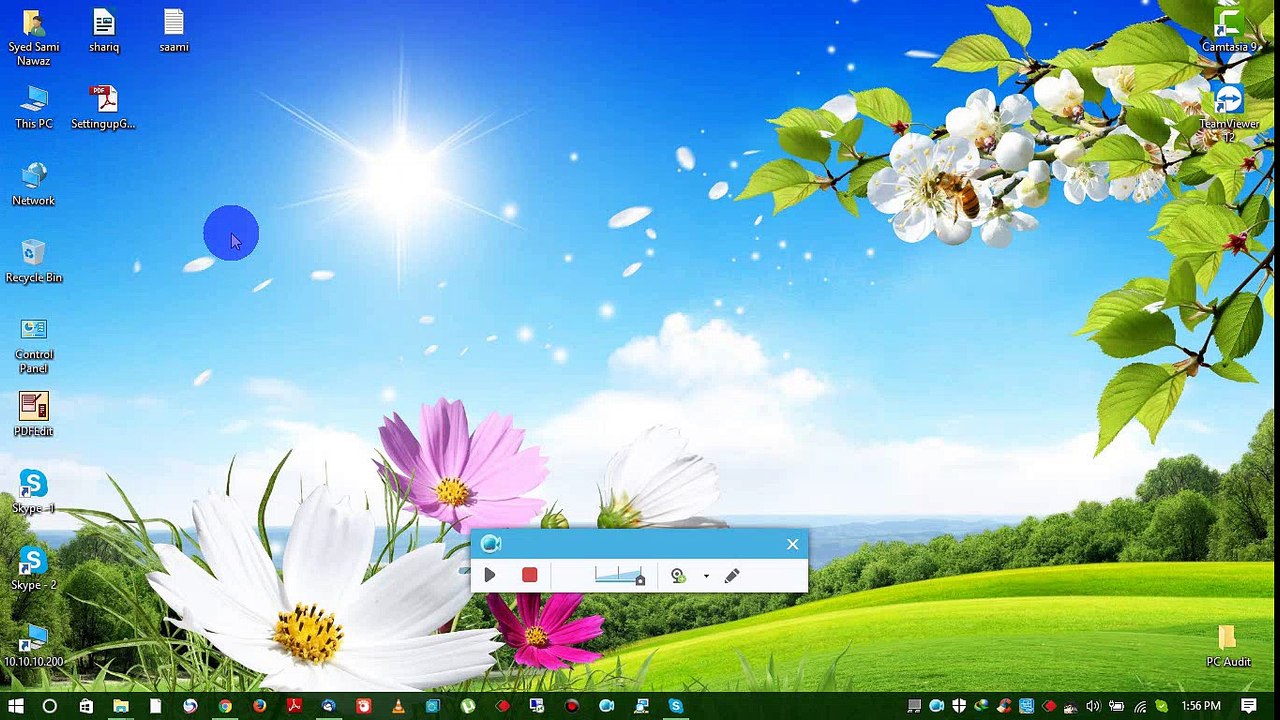1280x720 pixels.
Task: Open uTorrent from the taskbar
Action: pos(467,706)
